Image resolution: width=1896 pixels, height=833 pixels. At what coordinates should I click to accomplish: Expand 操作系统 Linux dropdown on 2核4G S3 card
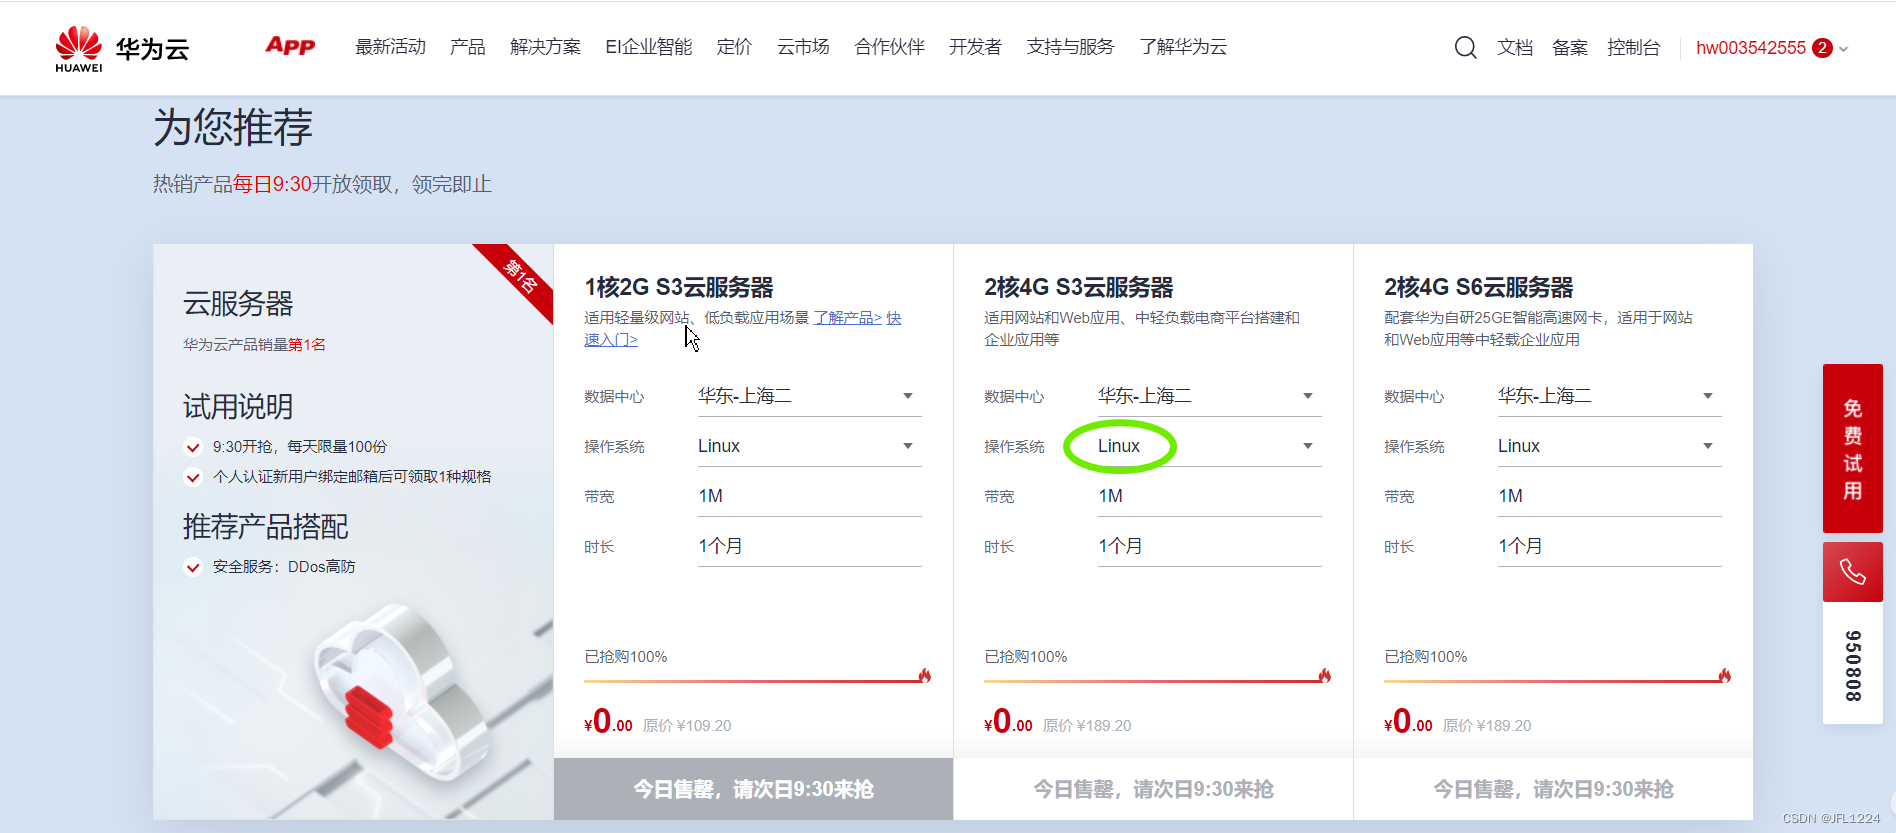tap(1209, 446)
